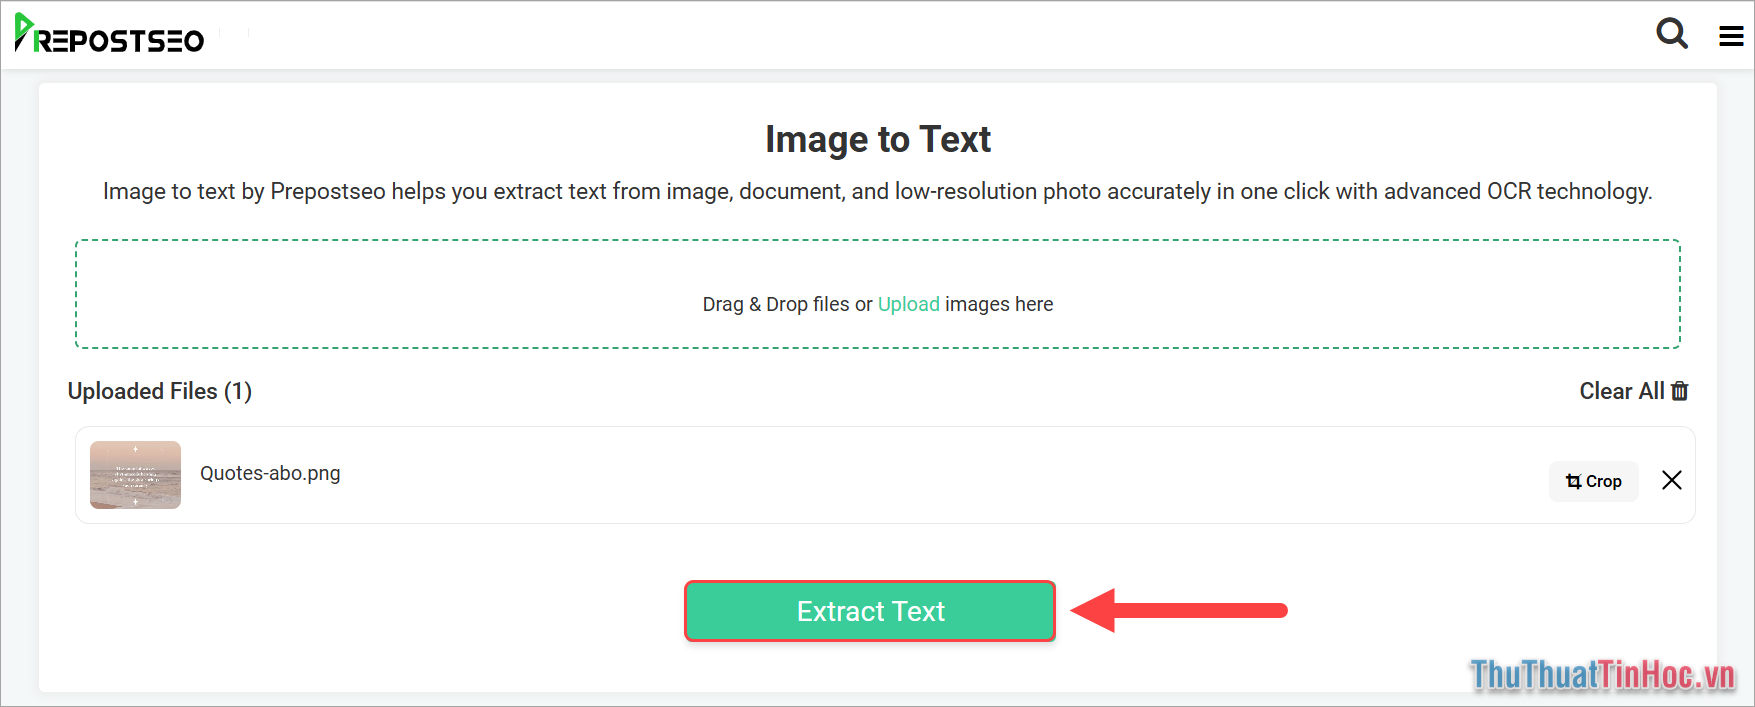Click the trash icon beside Clear All
Viewport: 1755px width, 707px height.
coord(1680,391)
